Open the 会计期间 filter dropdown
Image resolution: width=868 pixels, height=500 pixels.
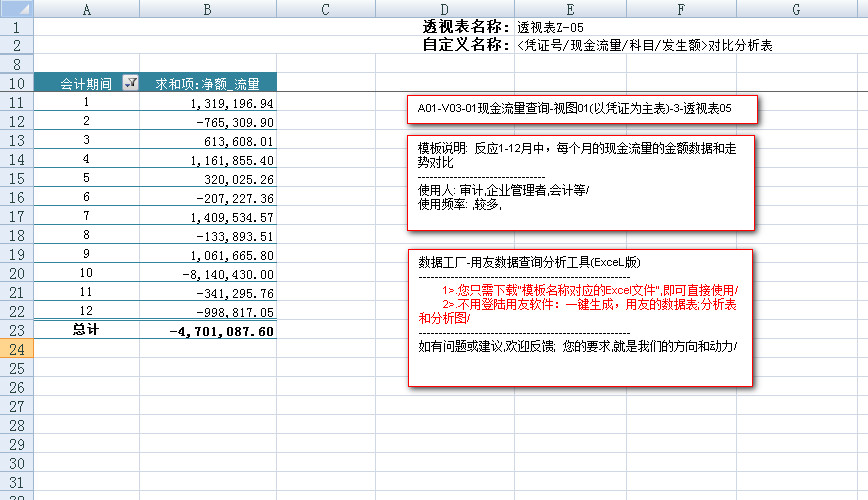(x=128, y=83)
